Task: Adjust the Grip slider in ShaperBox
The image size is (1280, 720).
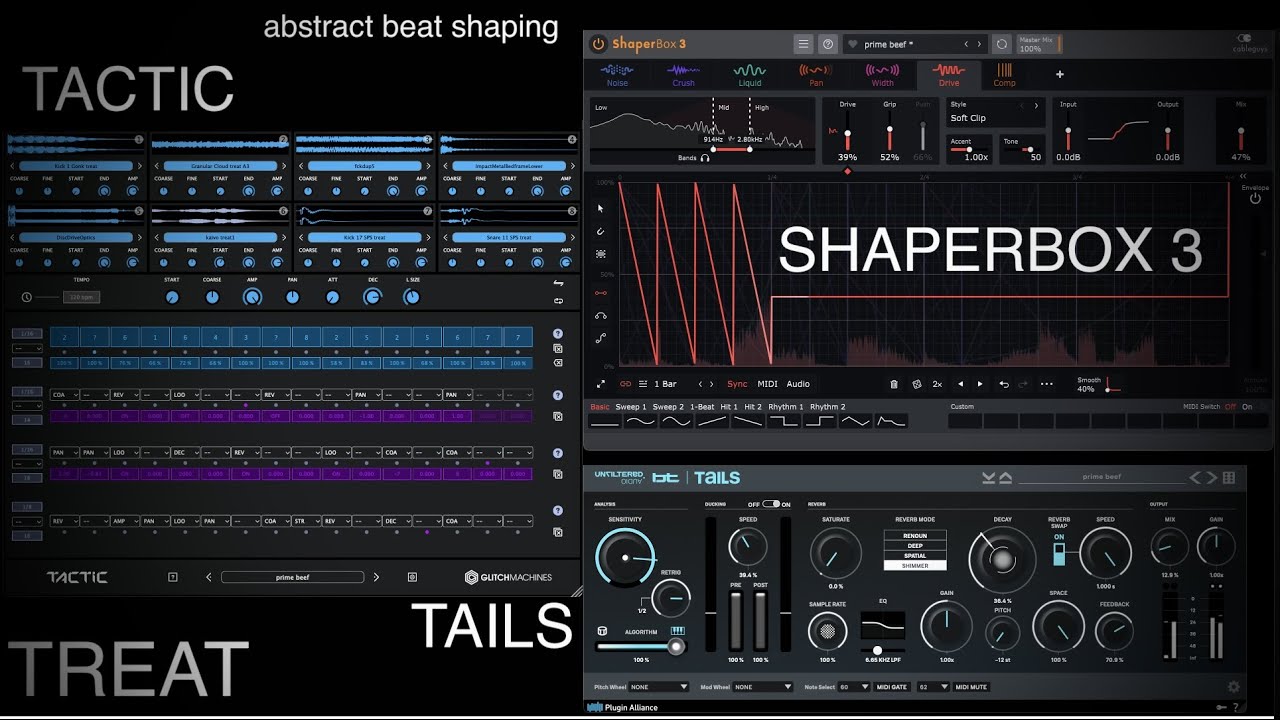Action: tap(889, 131)
